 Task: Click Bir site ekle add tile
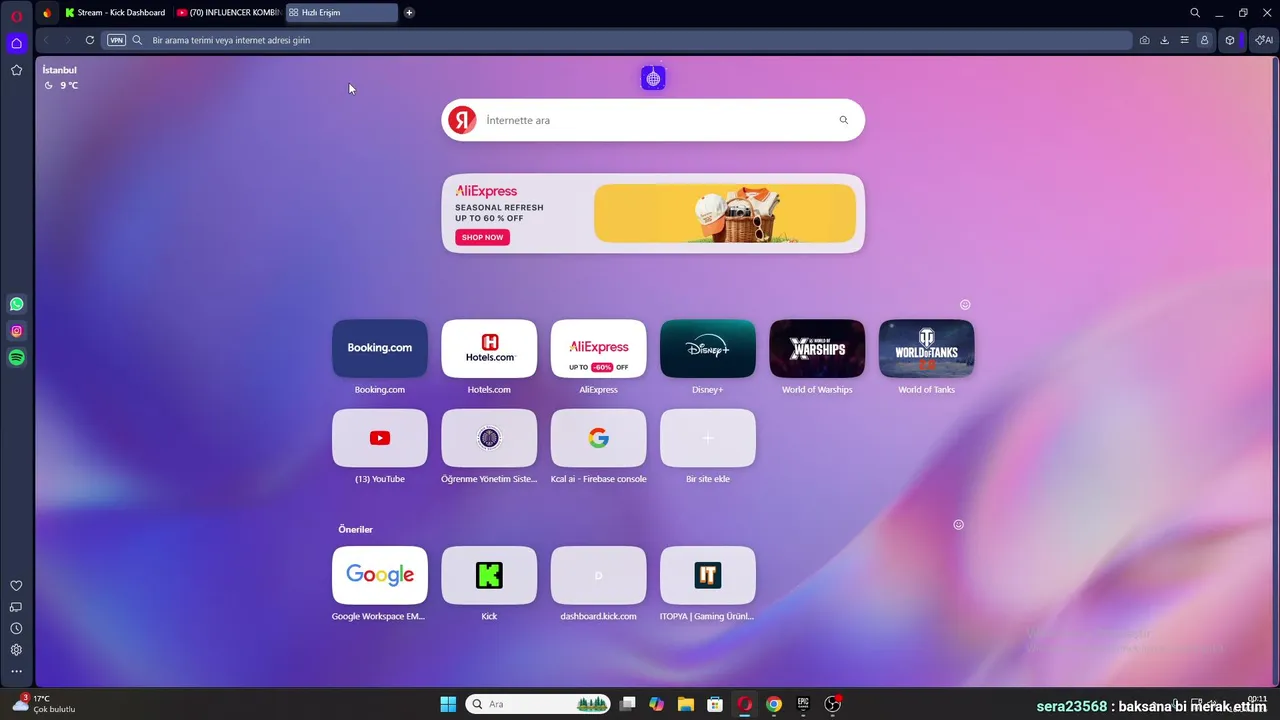coord(708,438)
